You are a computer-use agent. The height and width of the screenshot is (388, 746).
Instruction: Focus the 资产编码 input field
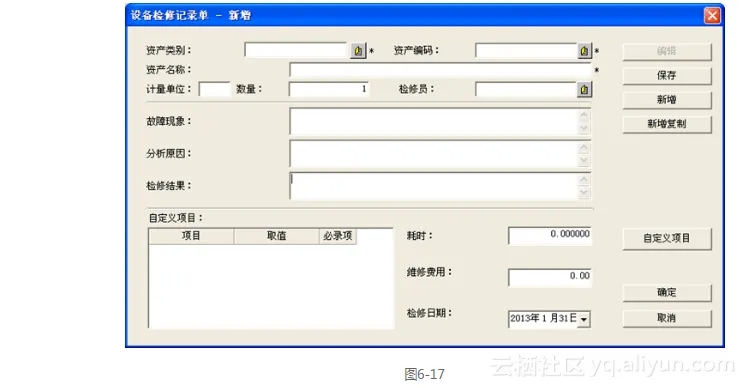(526, 50)
